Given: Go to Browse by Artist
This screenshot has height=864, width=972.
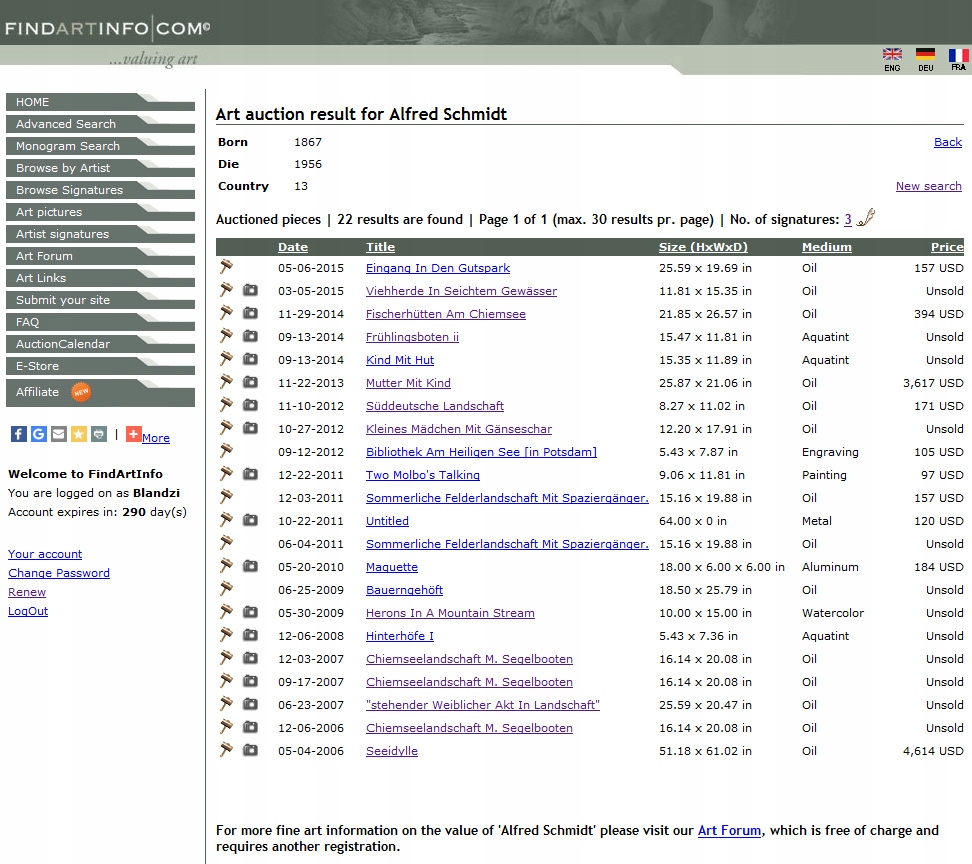Looking at the screenshot, I should (x=100, y=168).
